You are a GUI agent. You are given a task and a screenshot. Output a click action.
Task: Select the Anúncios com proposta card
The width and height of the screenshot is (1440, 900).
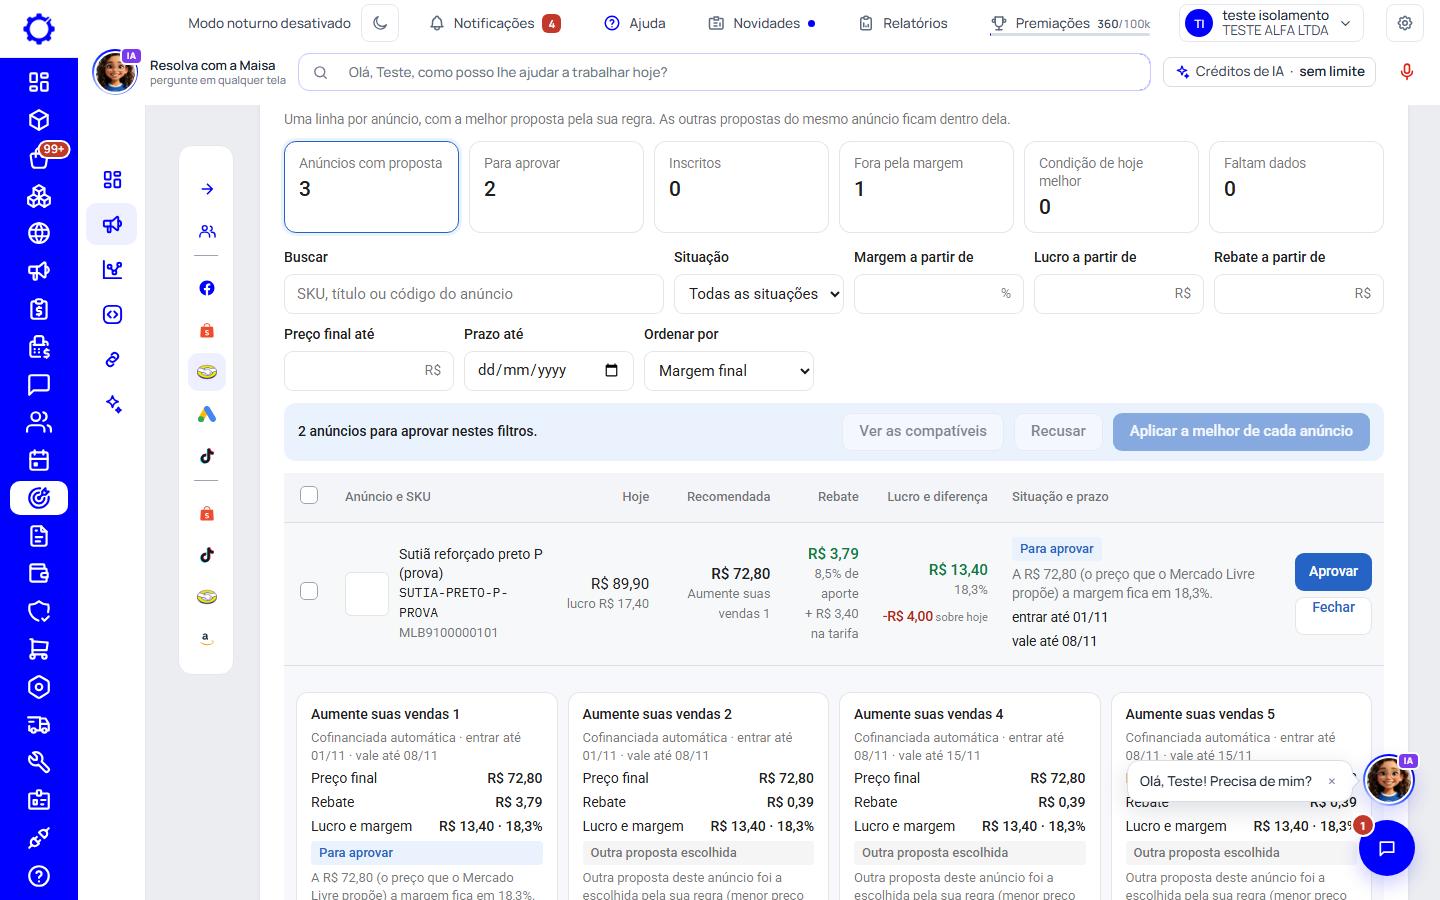click(x=371, y=187)
